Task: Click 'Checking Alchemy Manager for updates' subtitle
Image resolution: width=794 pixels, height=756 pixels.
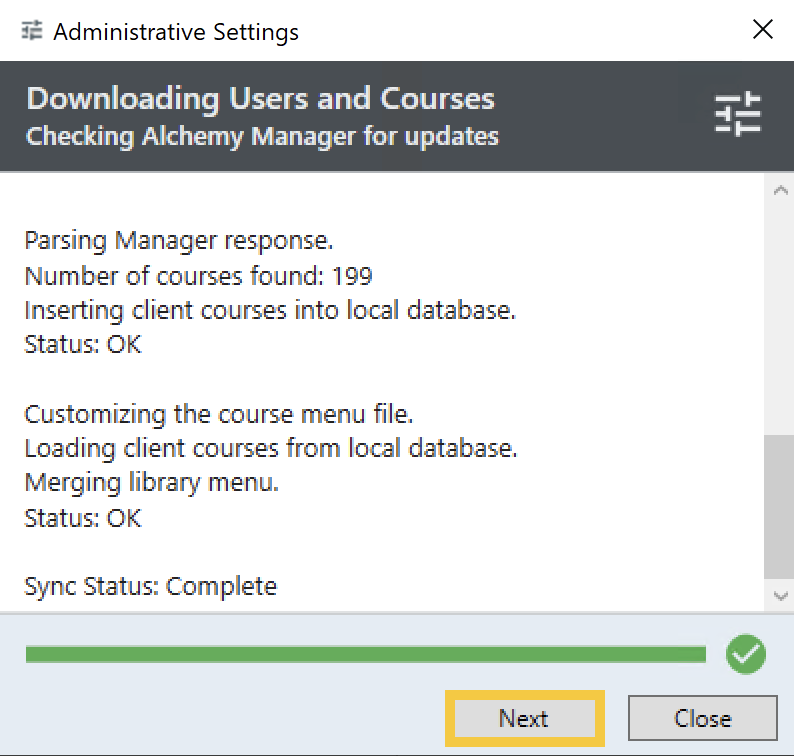Action: 262,135
